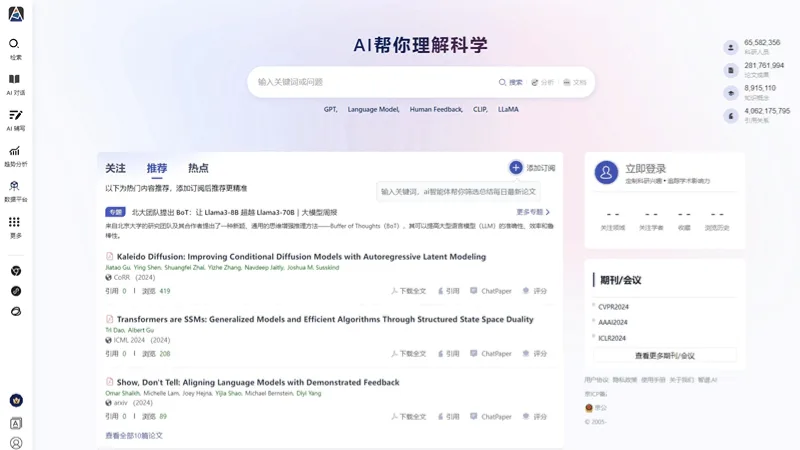The image size is (800, 450).
Task: Open ChatPaper for Show, Don't Tell paper
Action: click(x=490, y=416)
